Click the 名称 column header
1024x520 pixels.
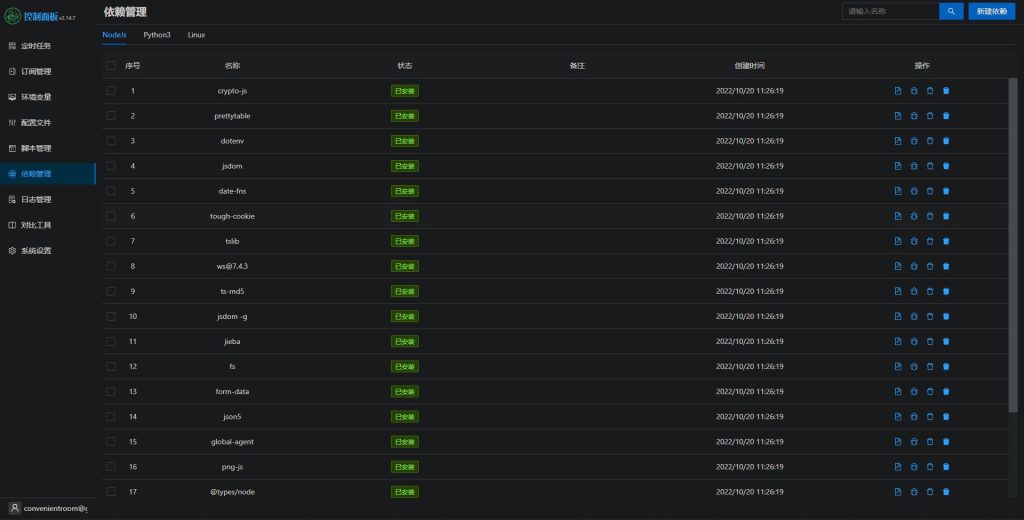point(232,66)
